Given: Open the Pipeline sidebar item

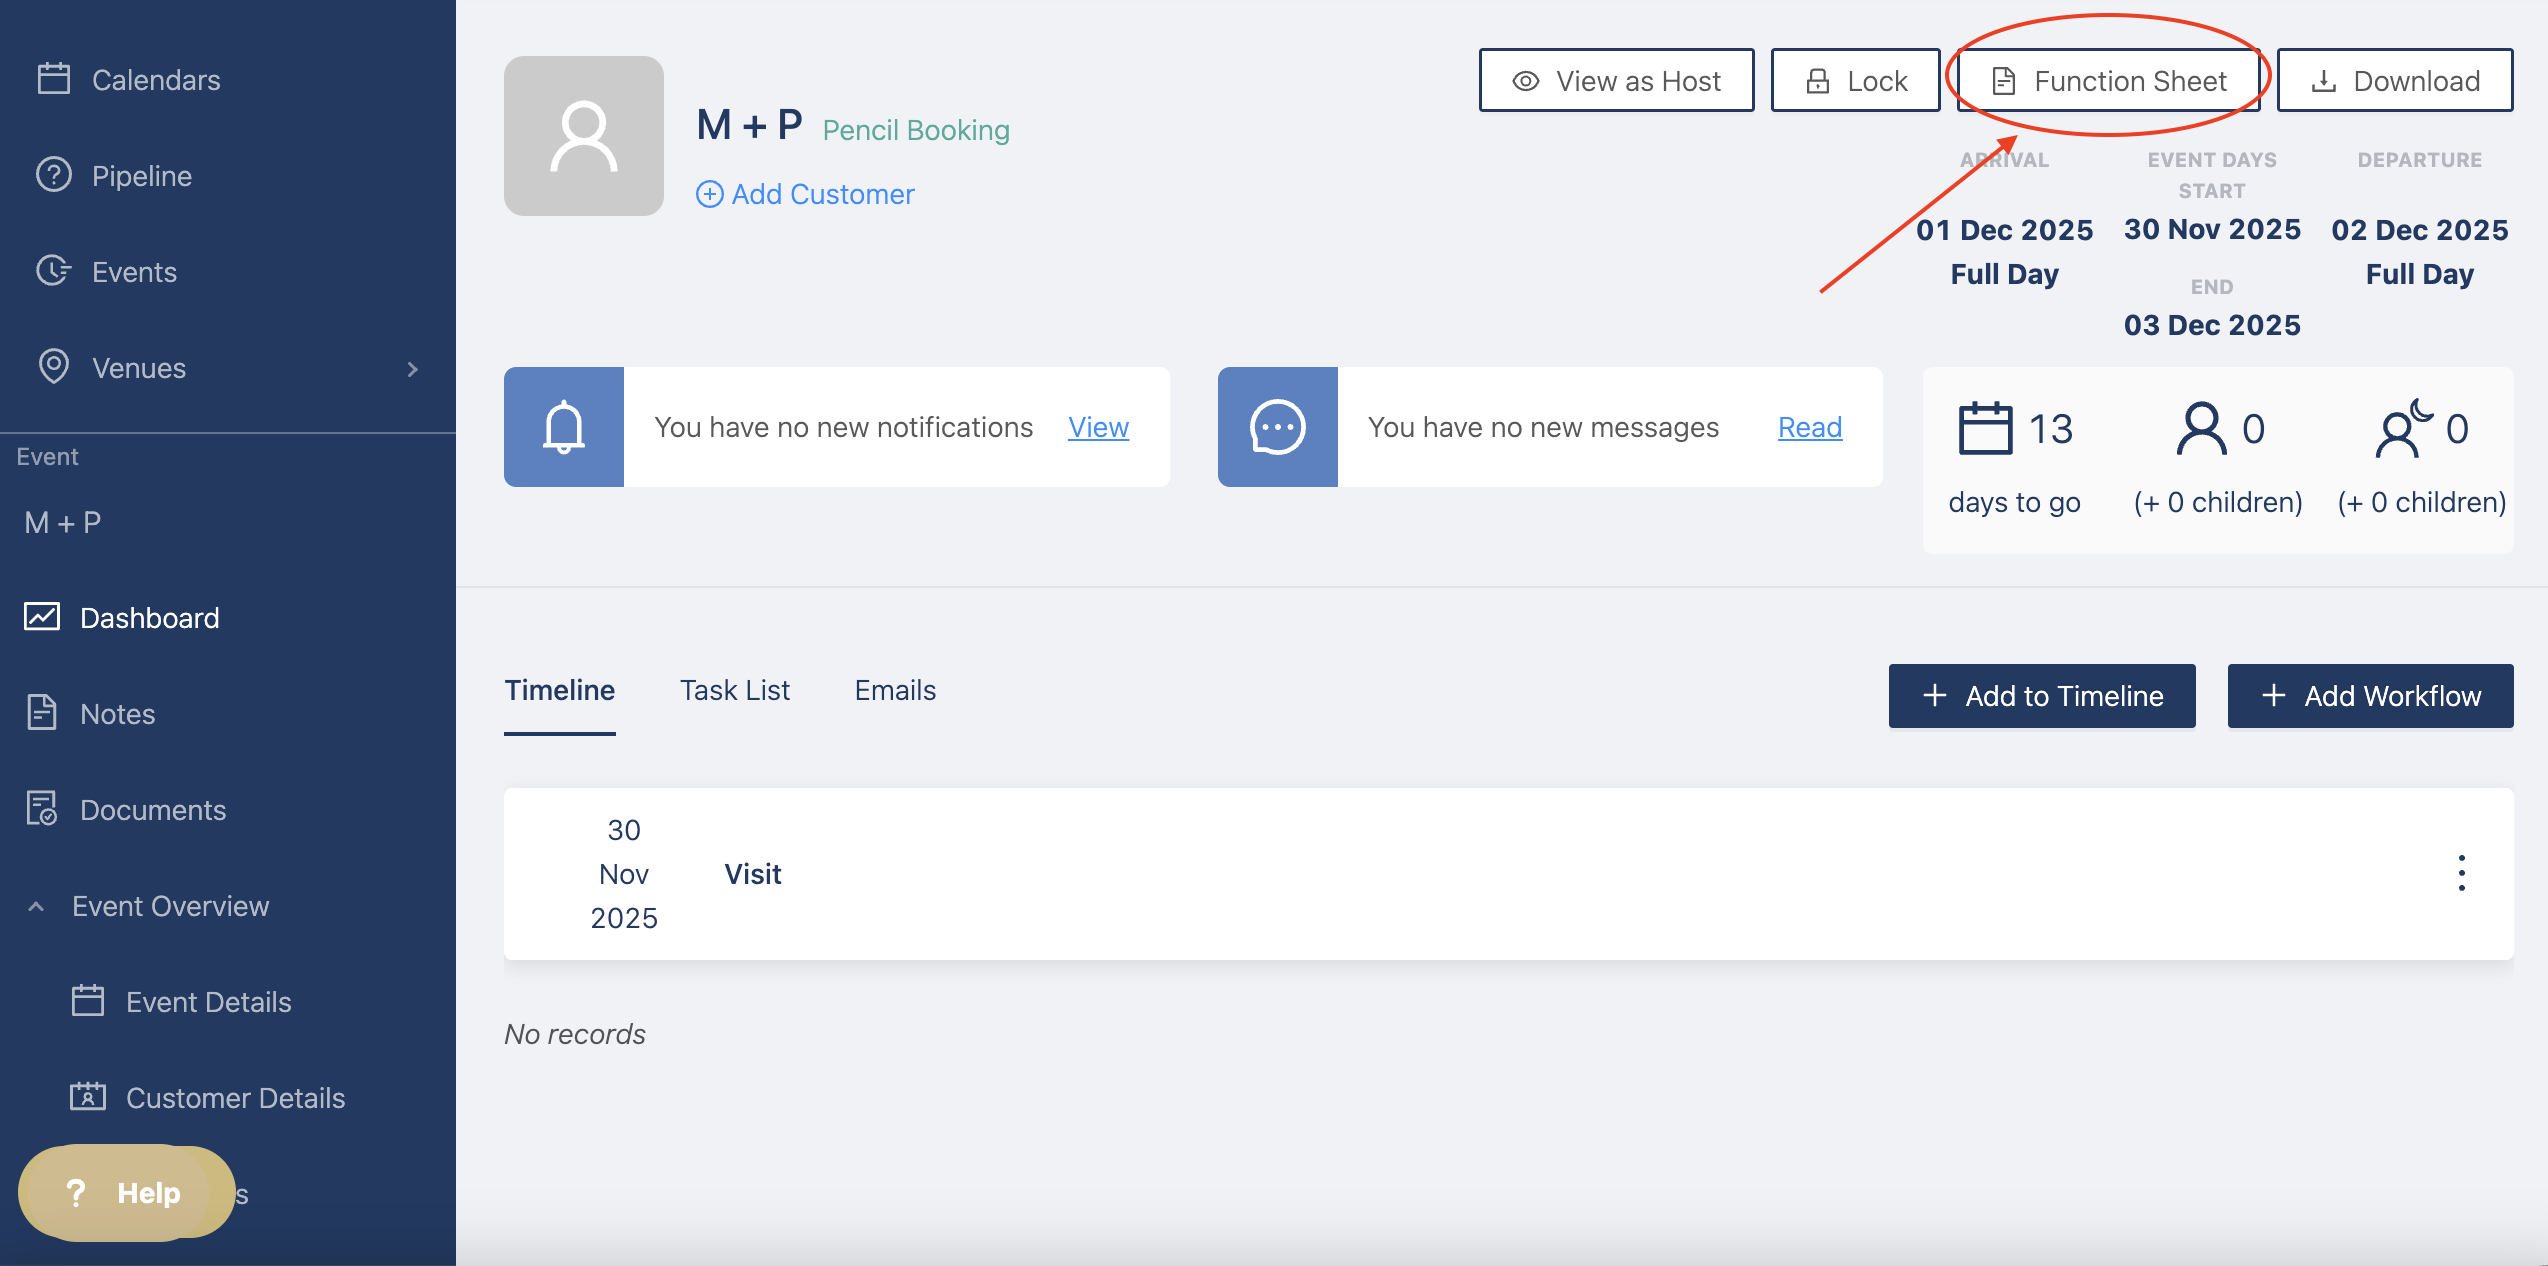Looking at the screenshot, I should 141,176.
